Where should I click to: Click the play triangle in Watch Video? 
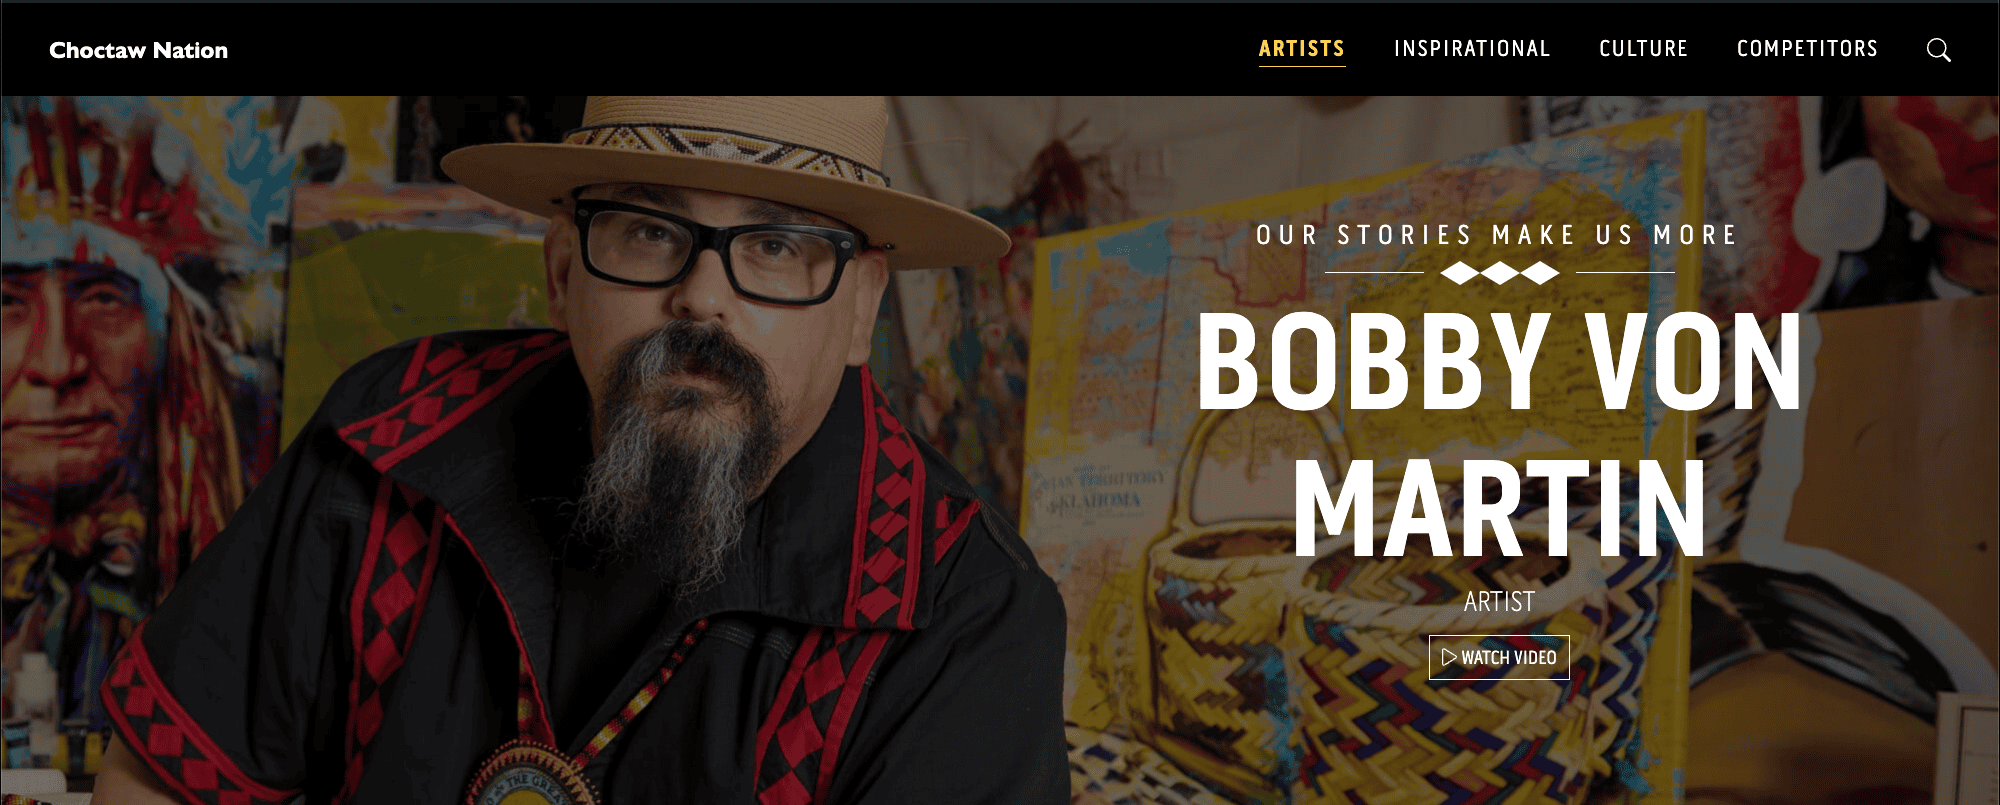tap(1449, 657)
